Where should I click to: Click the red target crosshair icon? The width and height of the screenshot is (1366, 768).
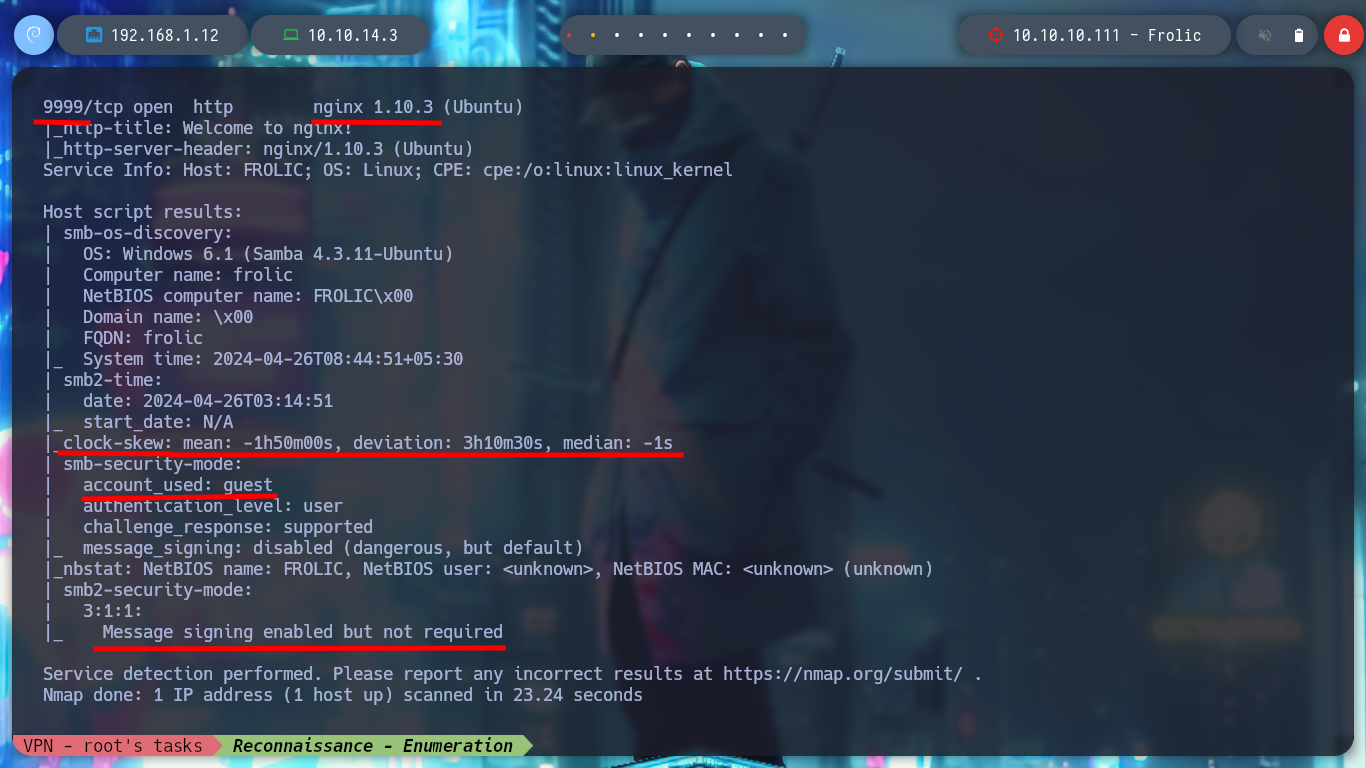[995, 35]
